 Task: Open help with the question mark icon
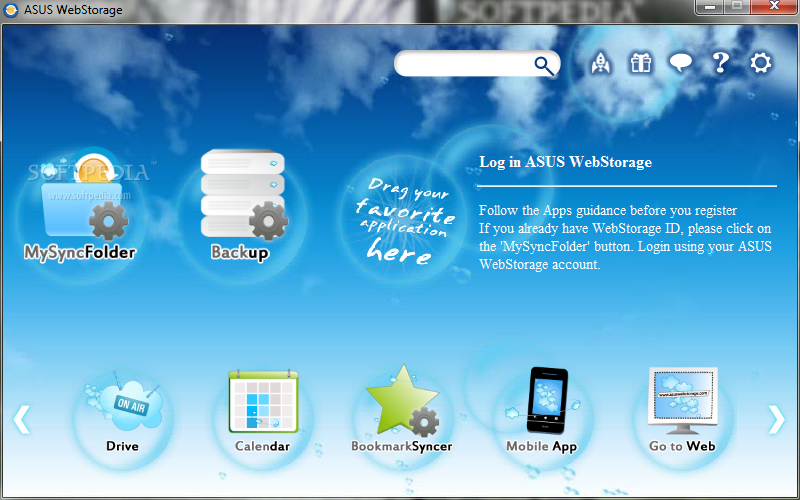coord(720,63)
